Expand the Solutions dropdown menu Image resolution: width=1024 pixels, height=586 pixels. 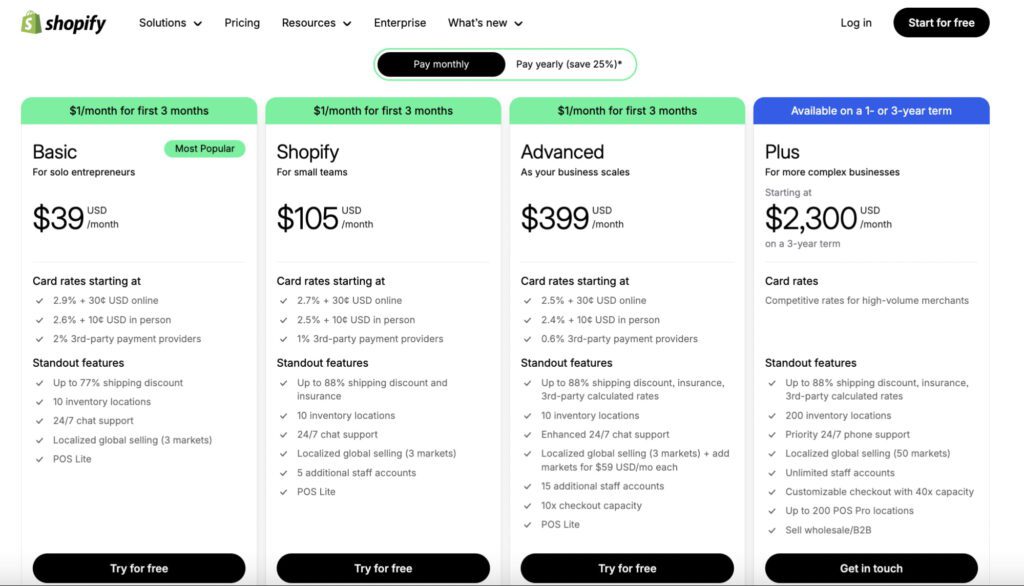click(170, 23)
